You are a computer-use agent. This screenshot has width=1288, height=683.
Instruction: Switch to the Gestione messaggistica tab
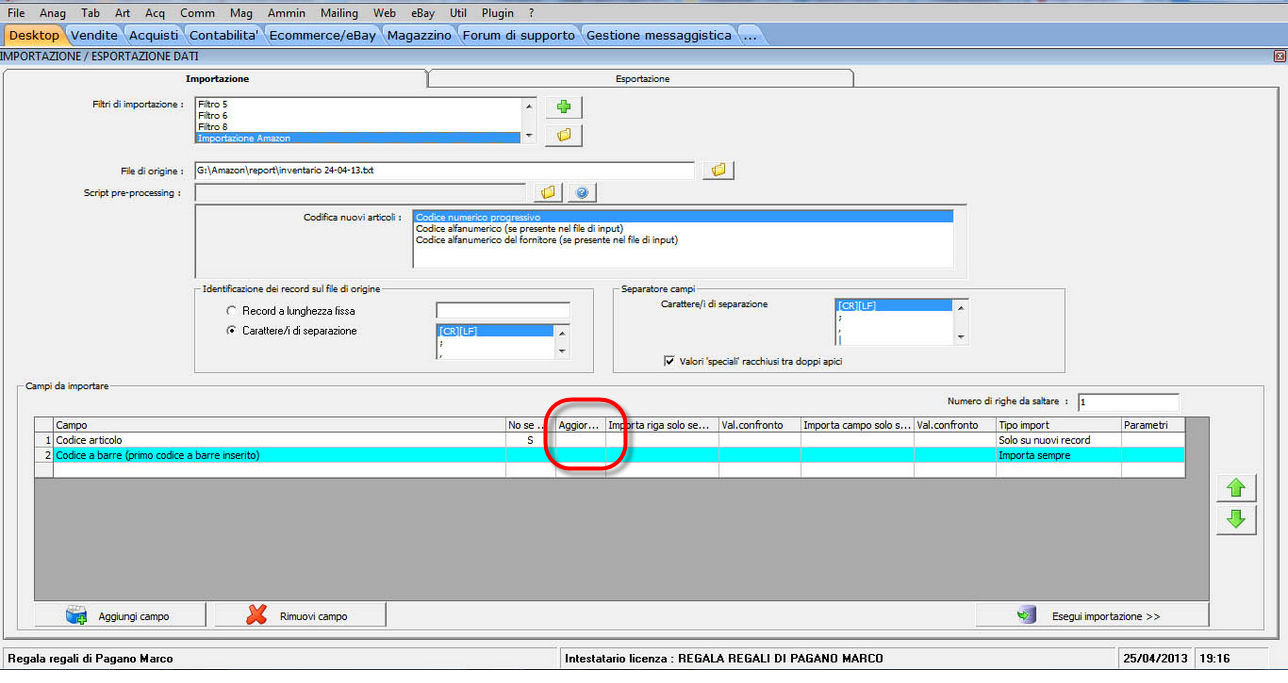point(659,35)
